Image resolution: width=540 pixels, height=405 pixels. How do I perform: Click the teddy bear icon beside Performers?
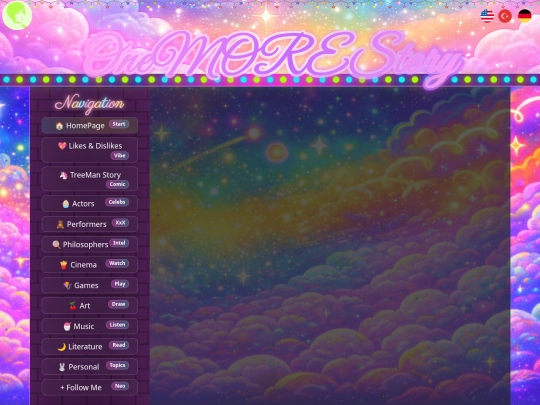pyautogui.click(x=60, y=225)
